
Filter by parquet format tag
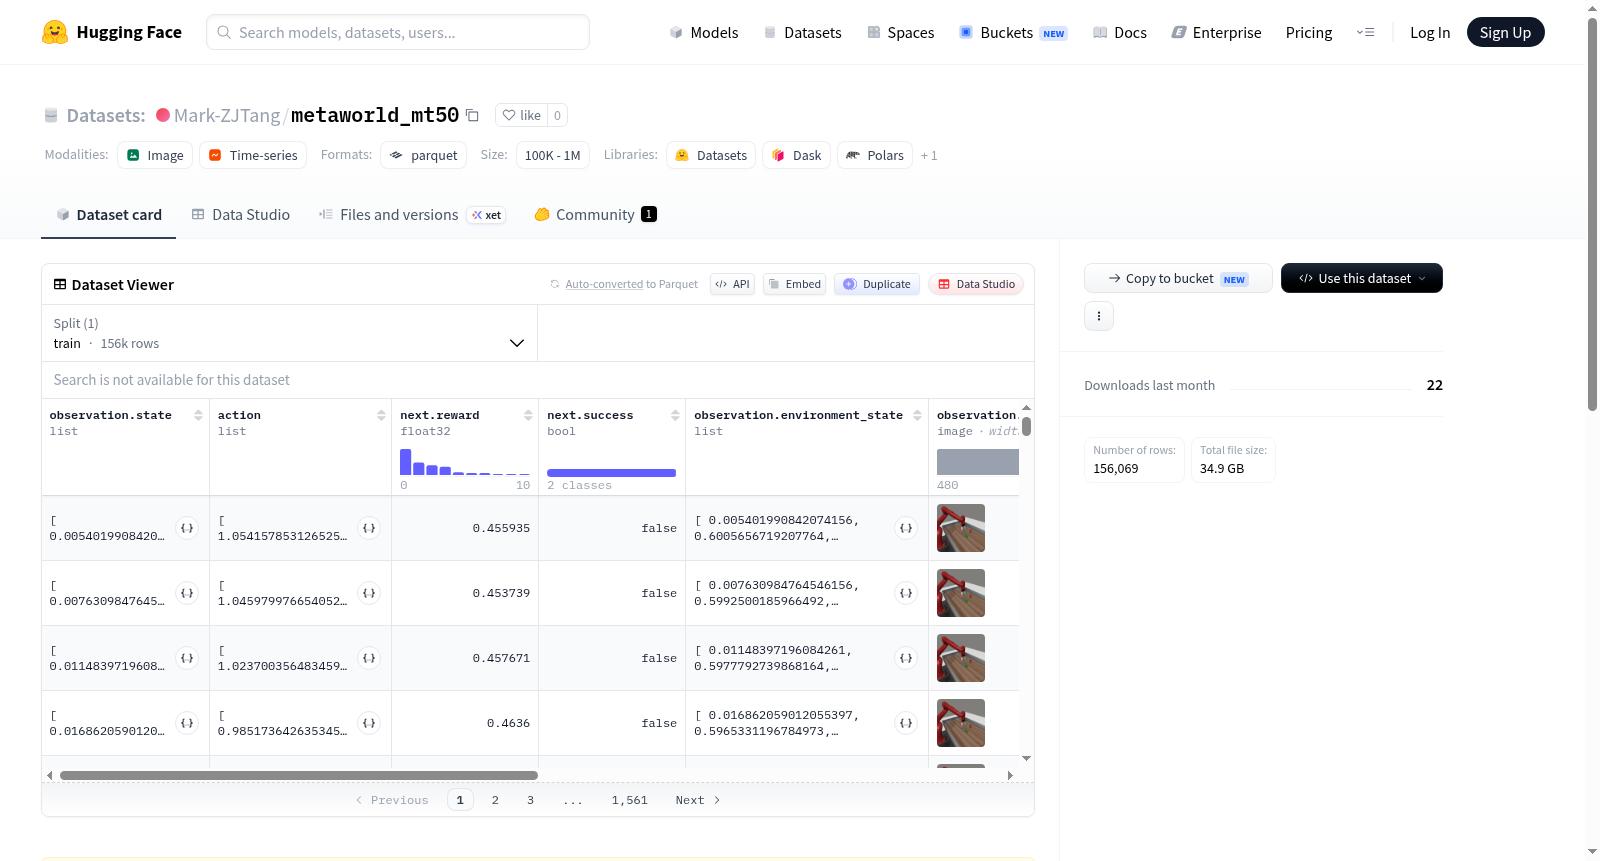(x=423, y=155)
